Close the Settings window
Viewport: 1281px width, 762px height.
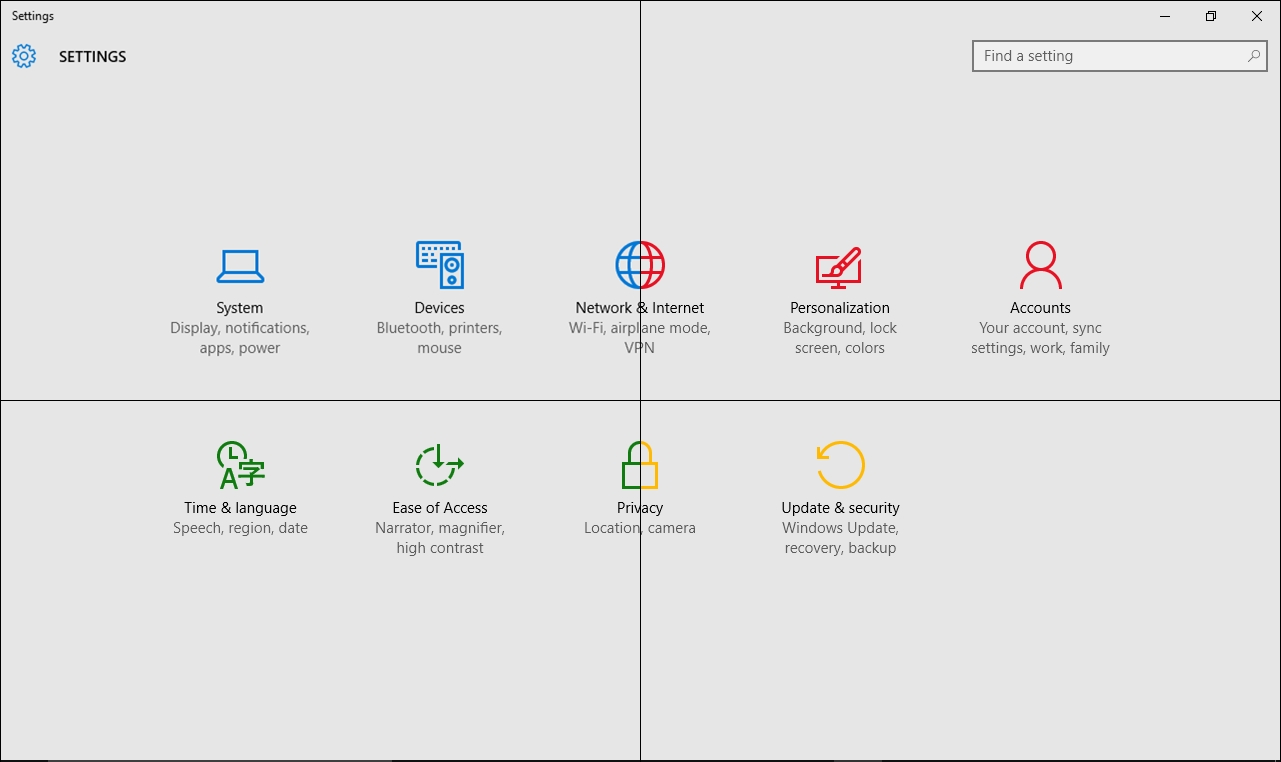pyautogui.click(x=1257, y=16)
